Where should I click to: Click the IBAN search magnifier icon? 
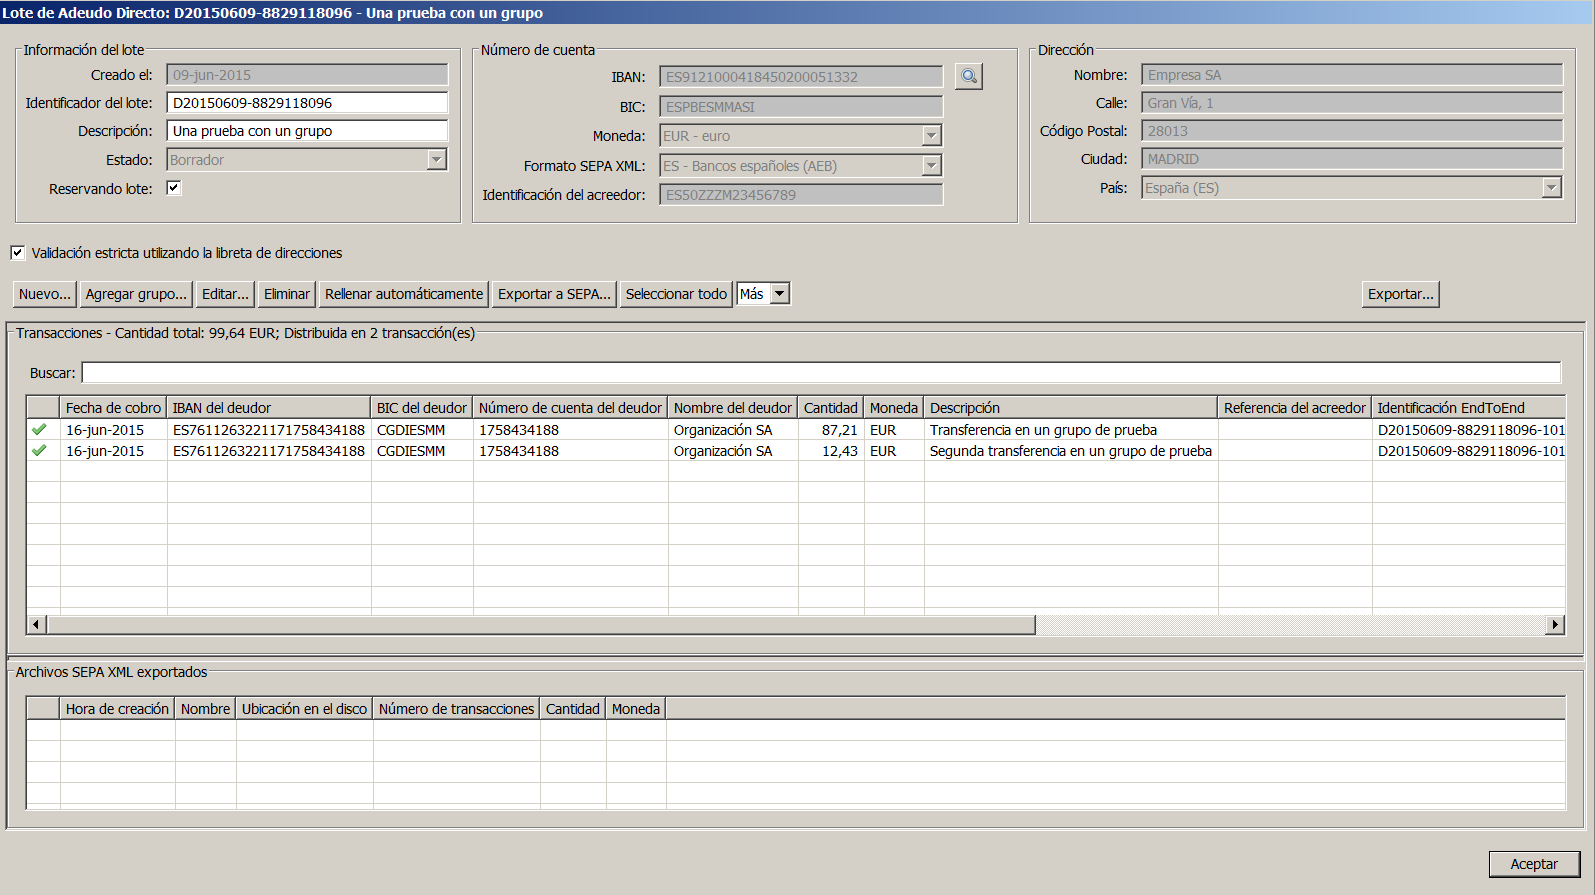tap(968, 76)
